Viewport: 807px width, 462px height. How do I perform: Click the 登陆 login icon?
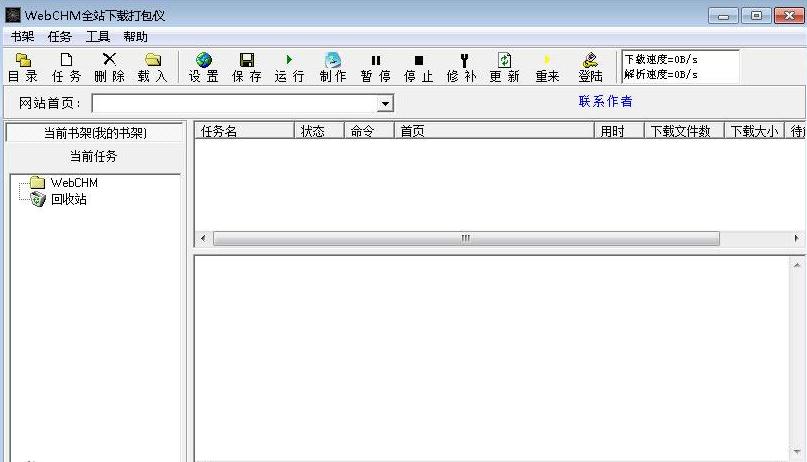point(590,67)
